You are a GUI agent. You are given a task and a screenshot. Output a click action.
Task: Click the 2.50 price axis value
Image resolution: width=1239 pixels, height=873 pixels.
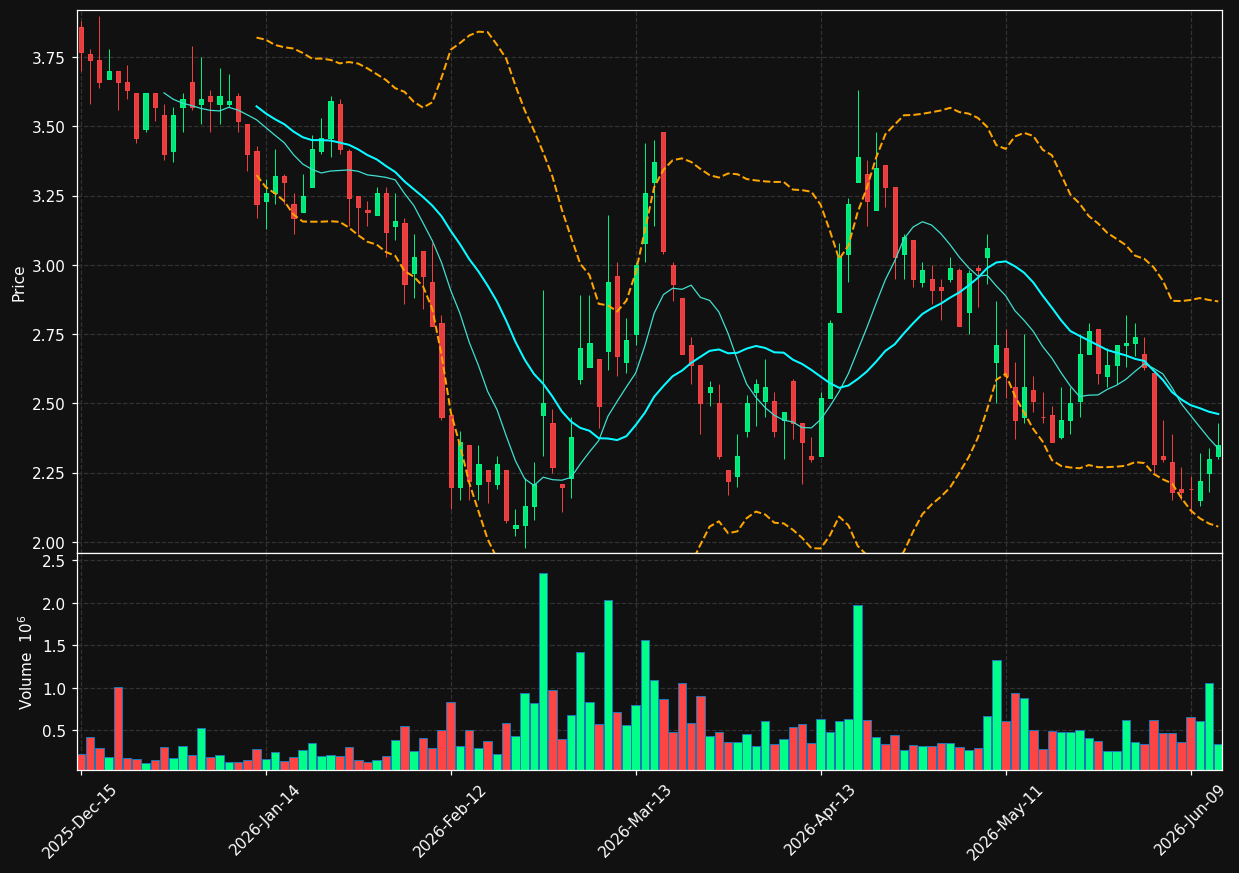[x=50, y=404]
